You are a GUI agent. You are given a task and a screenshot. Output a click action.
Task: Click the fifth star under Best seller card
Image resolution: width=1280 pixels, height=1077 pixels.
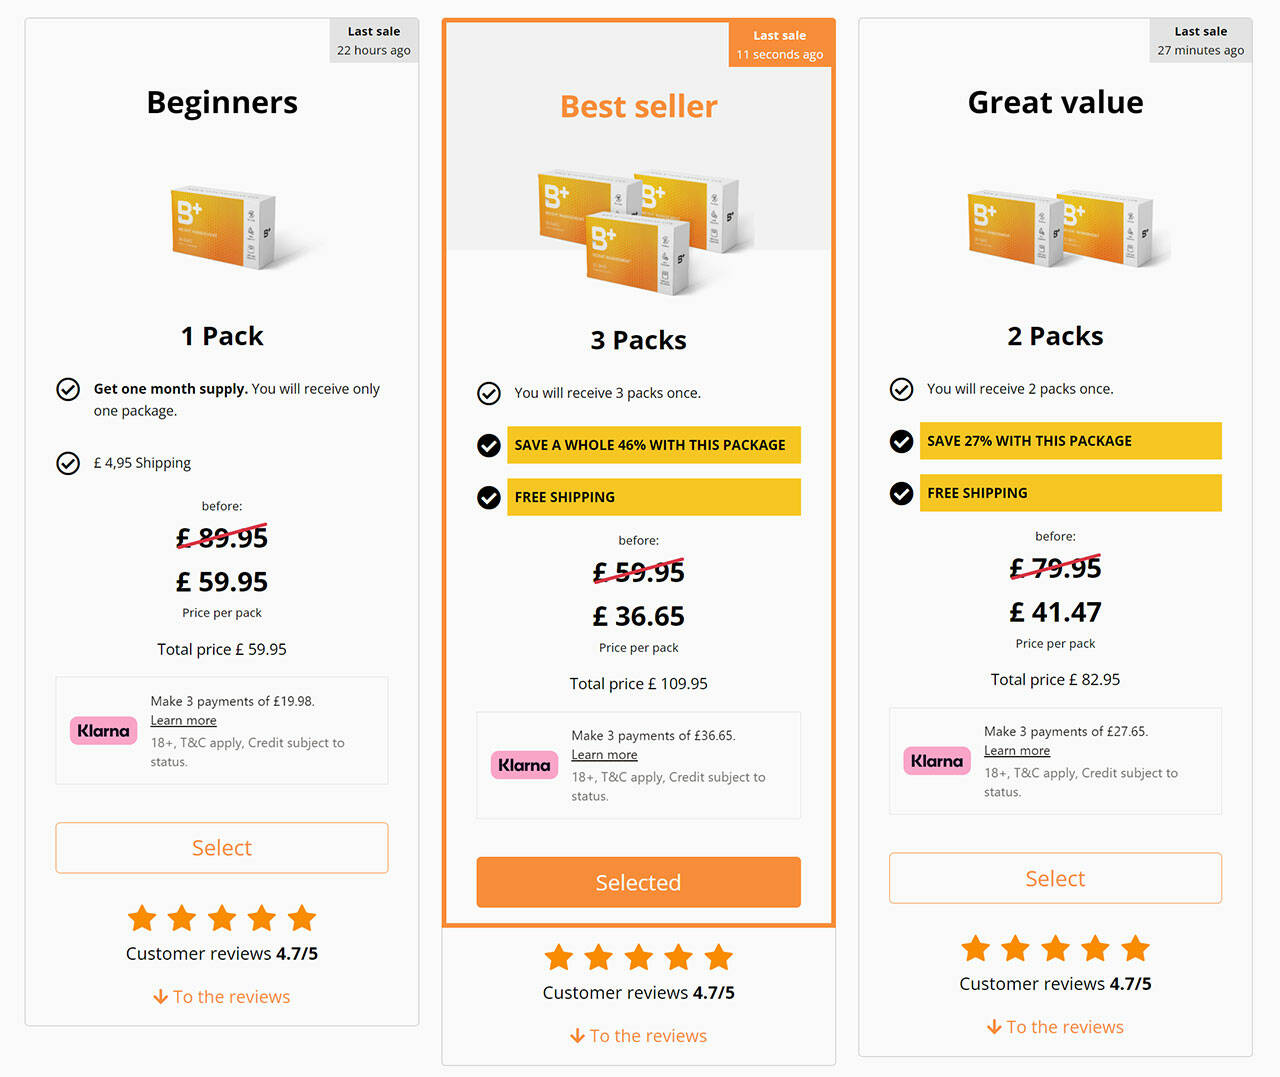[x=718, y=958]
